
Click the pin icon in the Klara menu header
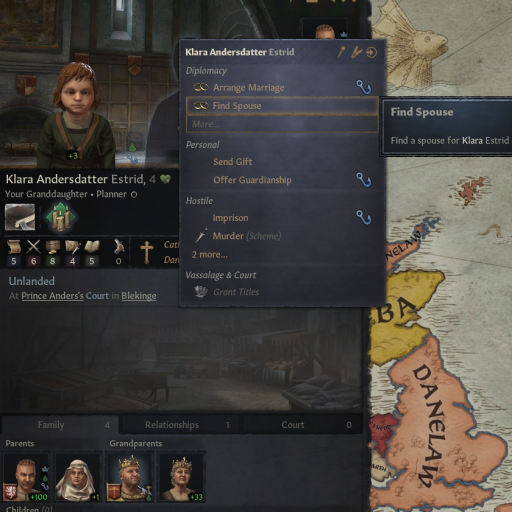[x=341, y=52]
